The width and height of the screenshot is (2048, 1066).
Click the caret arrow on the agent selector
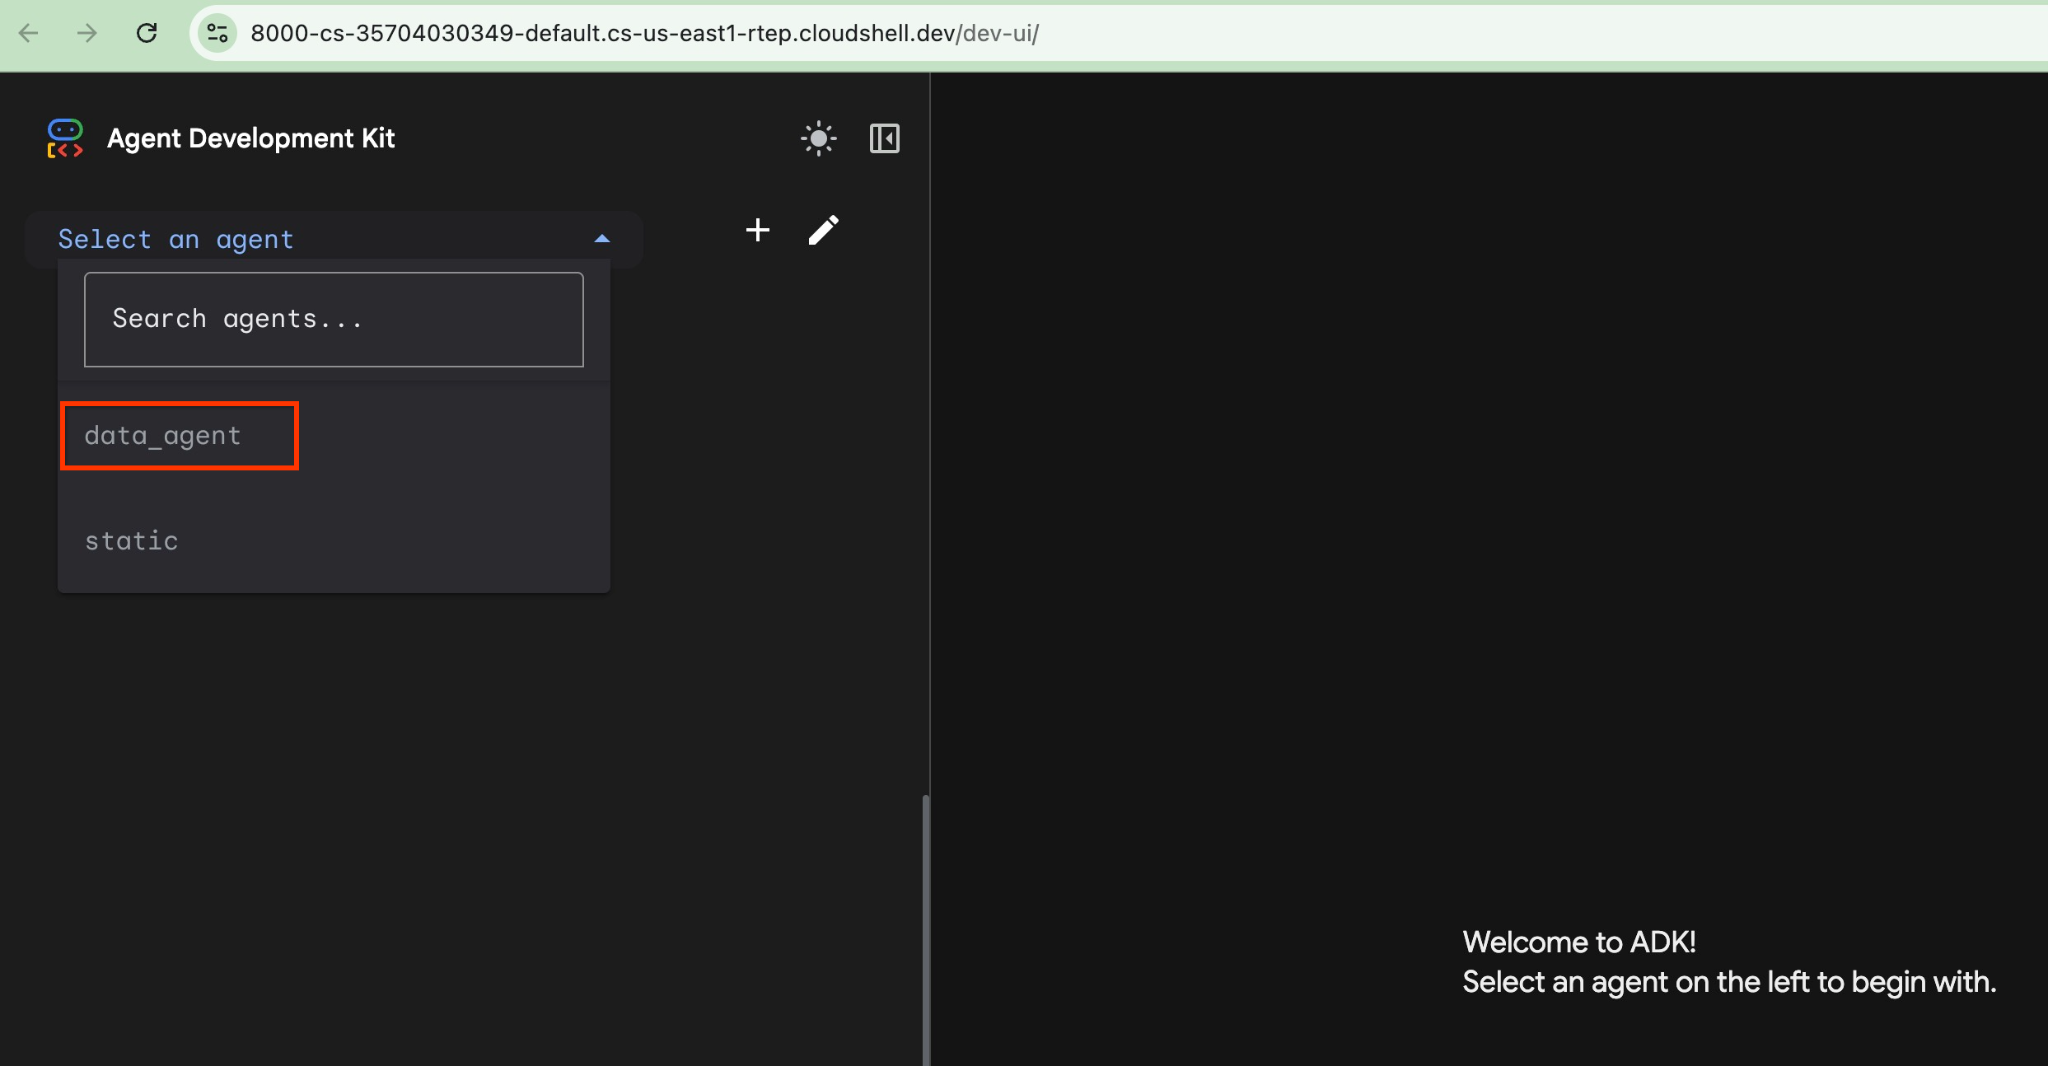tap(602, 239)
